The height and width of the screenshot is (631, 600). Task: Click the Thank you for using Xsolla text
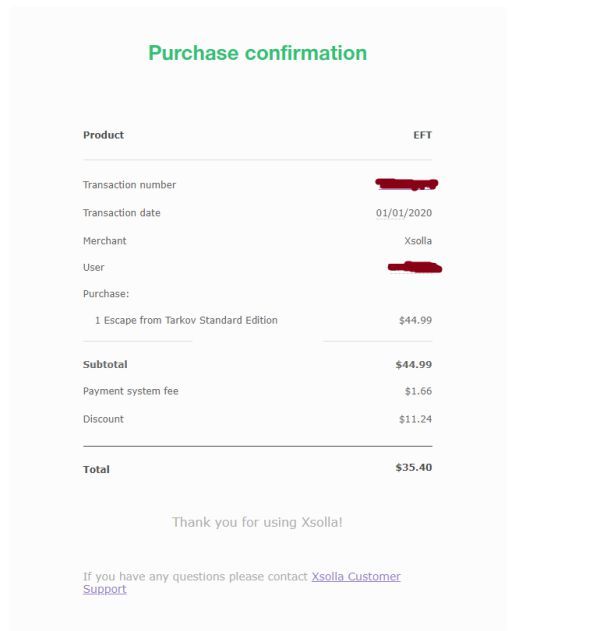(x=257, y=522)
